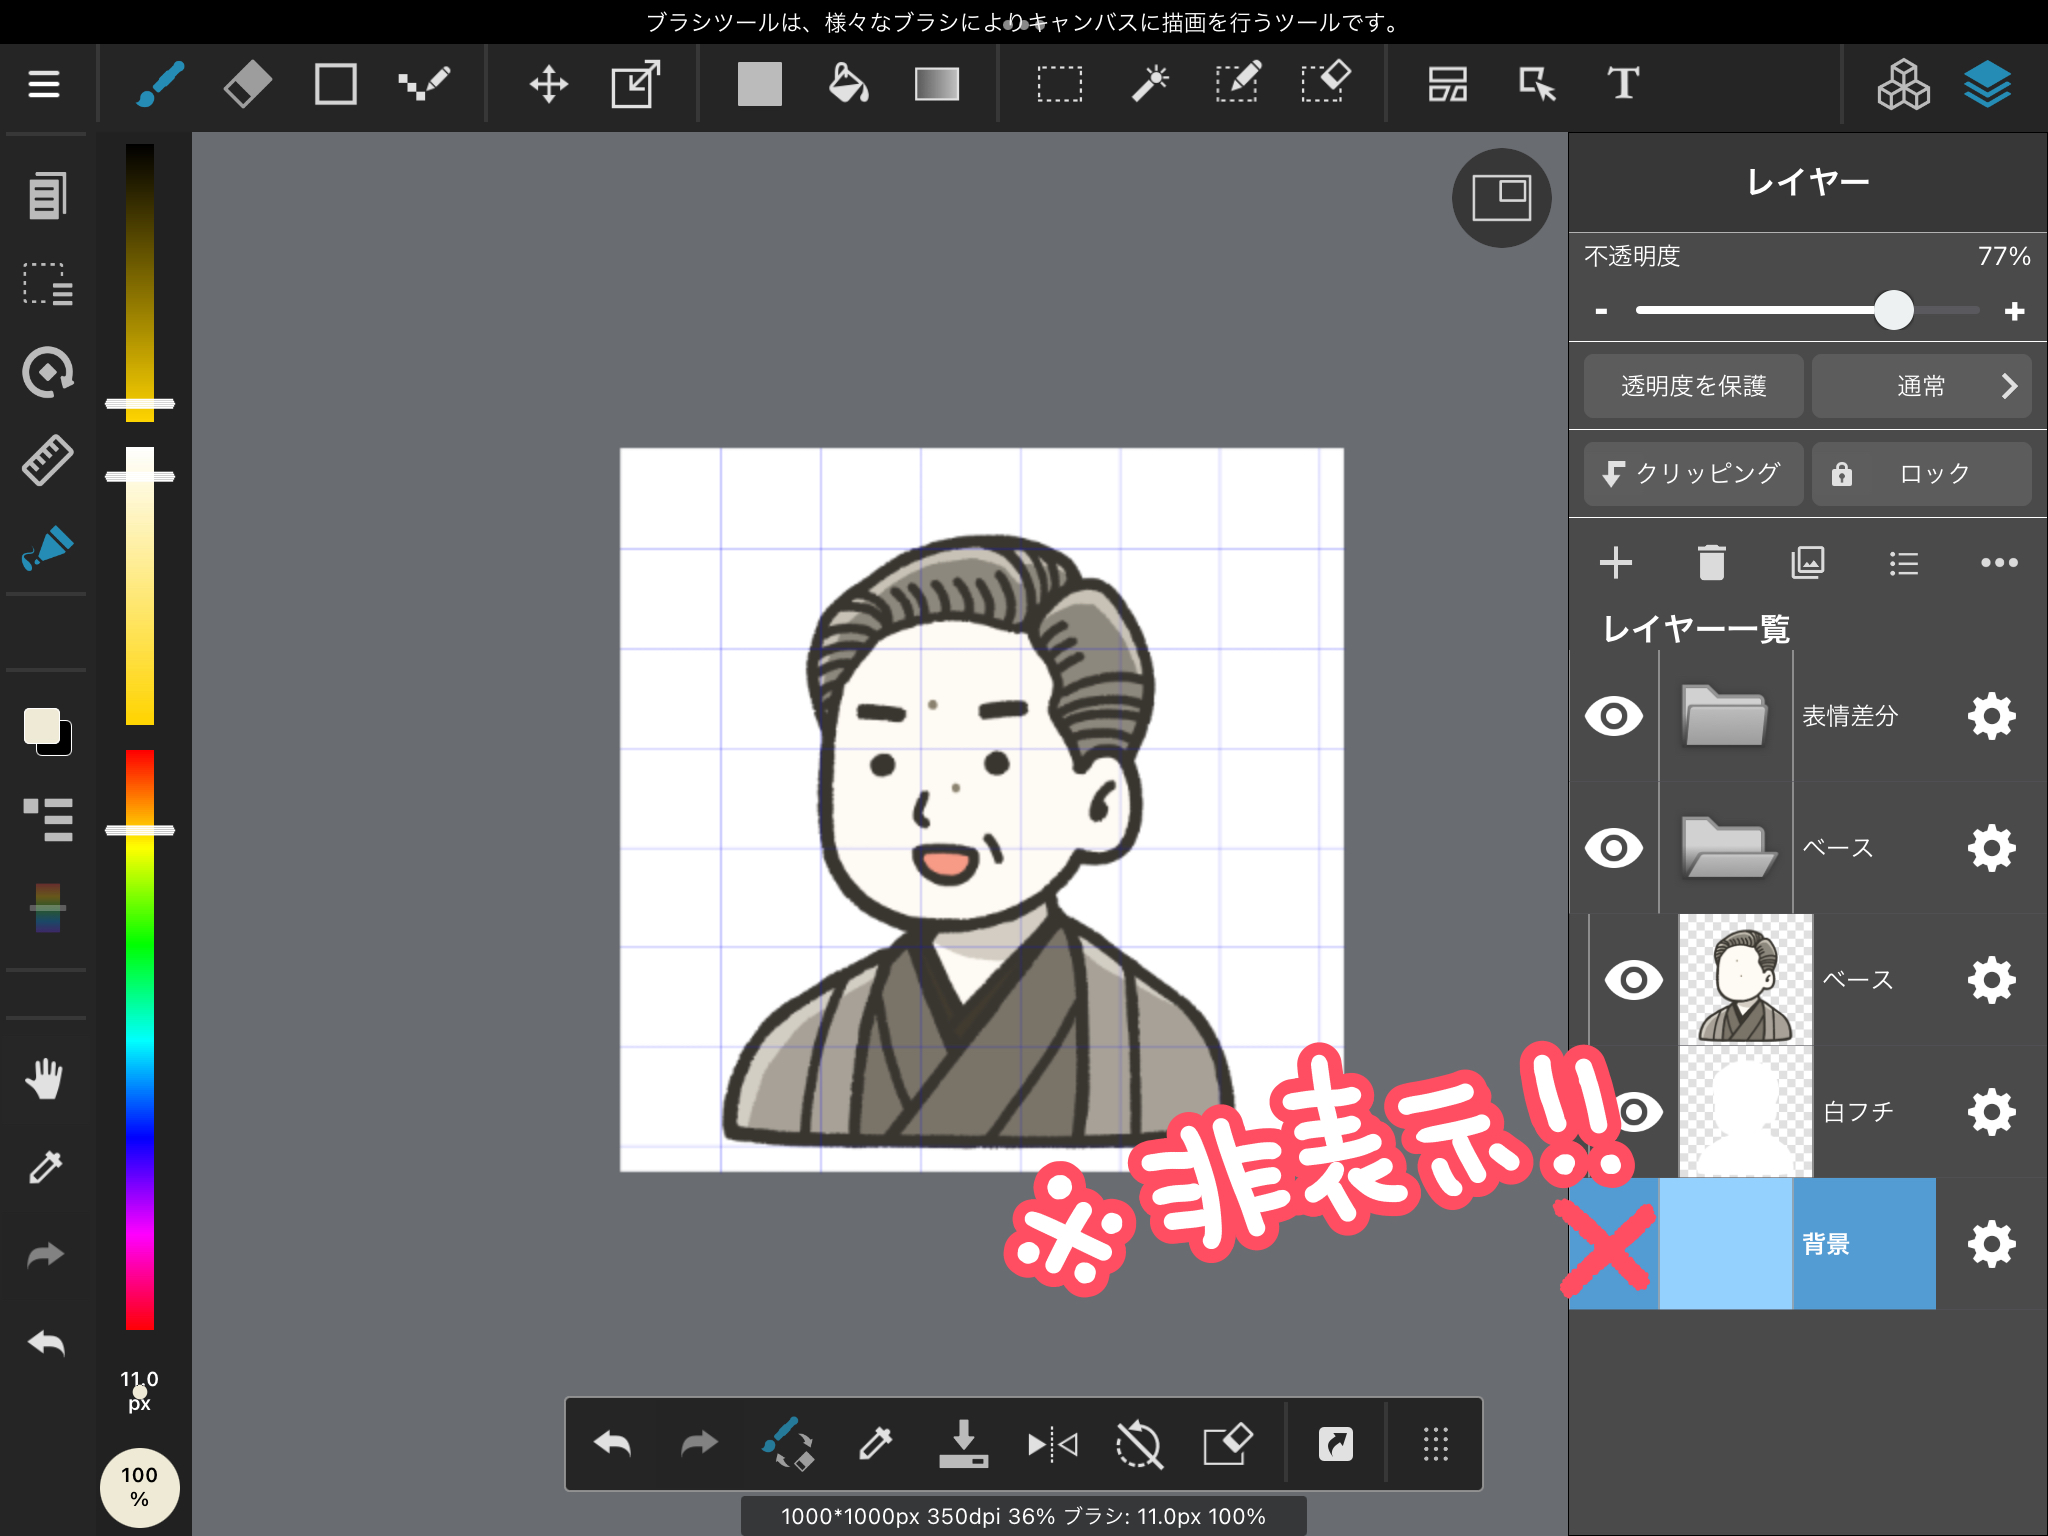This screenshot has width=2048, height=1536.
Task: Select the Gradient tool
Action: click(936, 84)
